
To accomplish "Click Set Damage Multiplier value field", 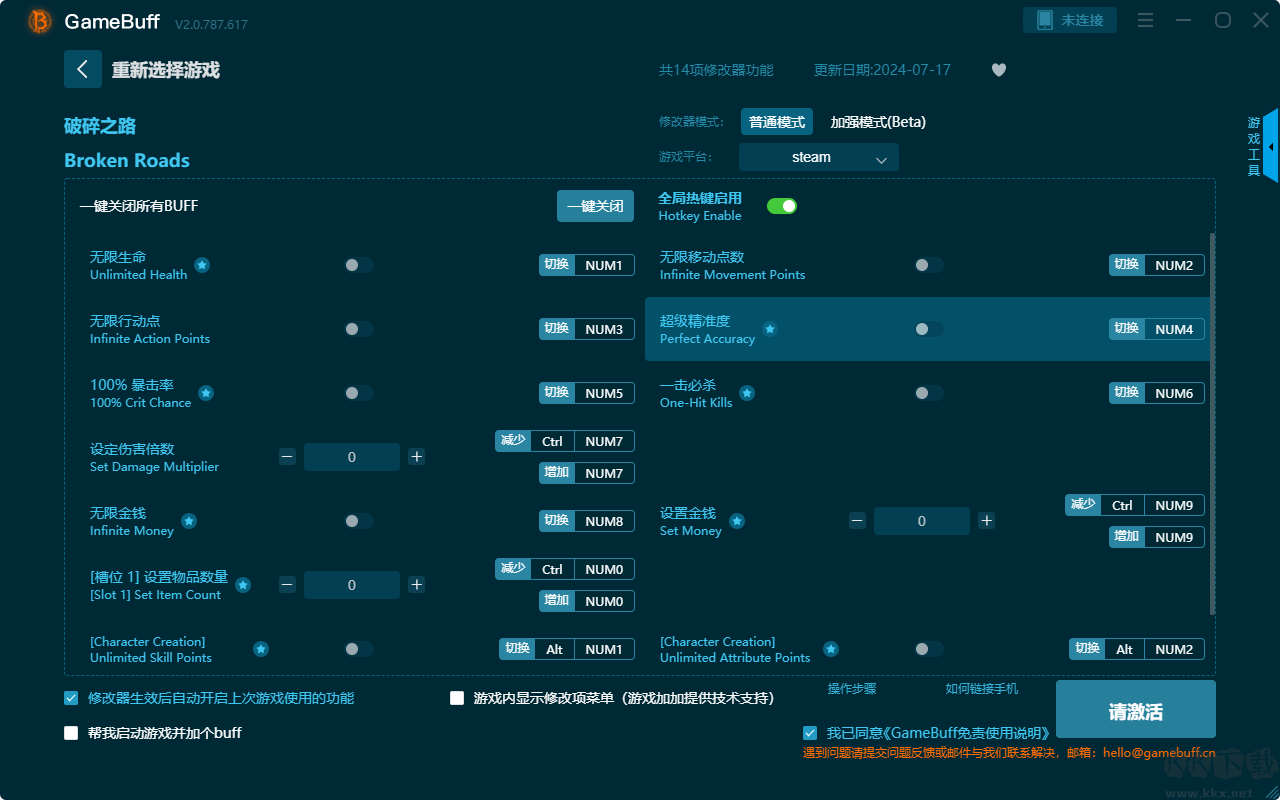I will 352,457.
